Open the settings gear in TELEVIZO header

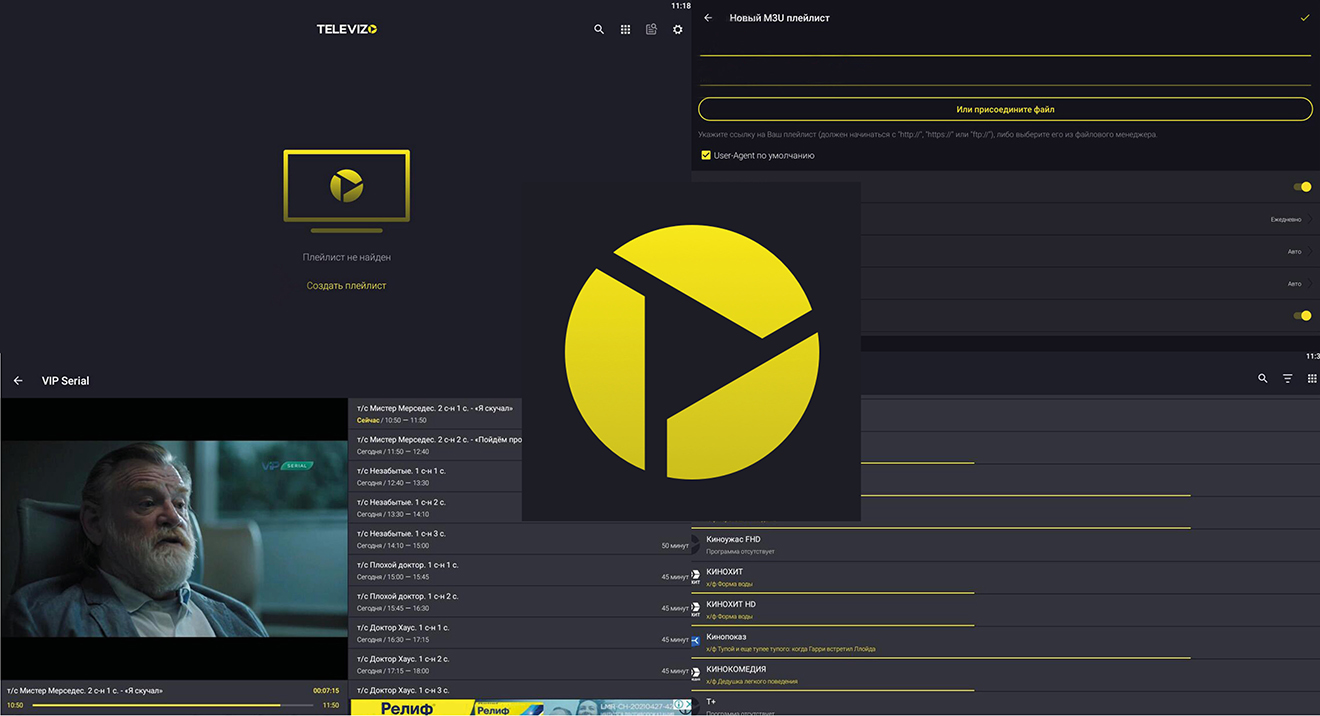[678, 30]
